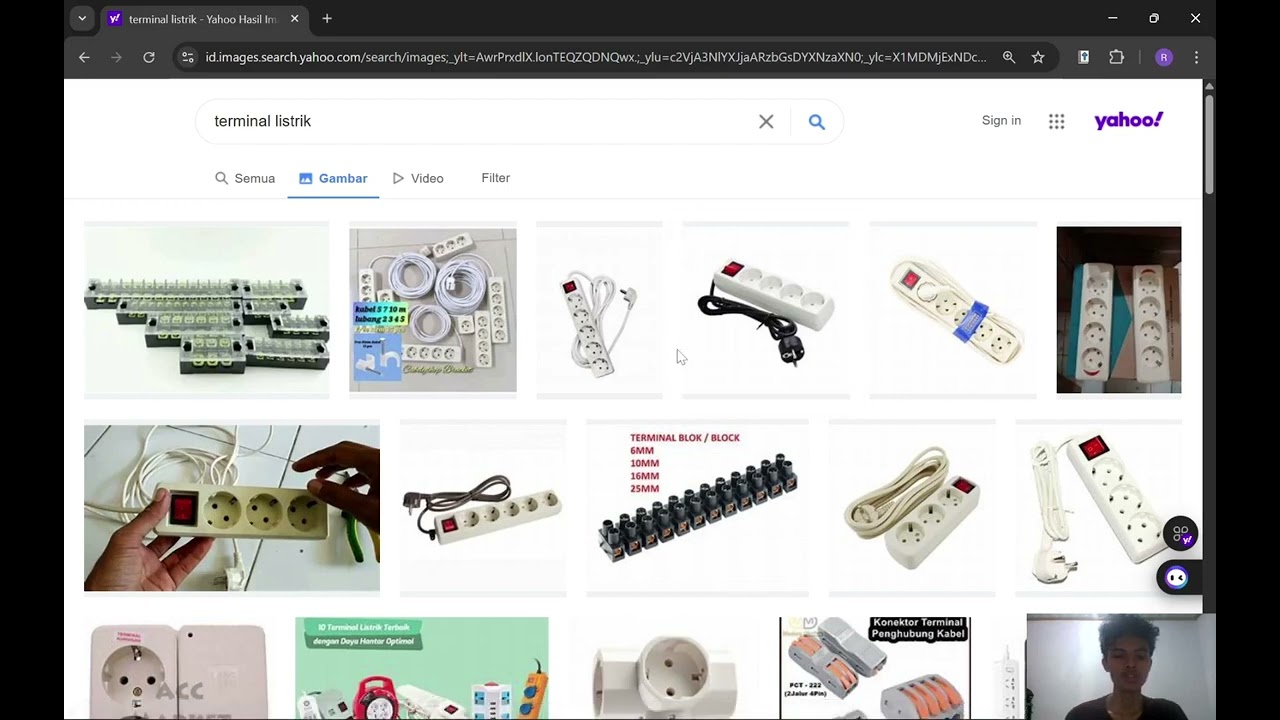Switch to the Video tab
1280x720 pixels.
point(418,178)
